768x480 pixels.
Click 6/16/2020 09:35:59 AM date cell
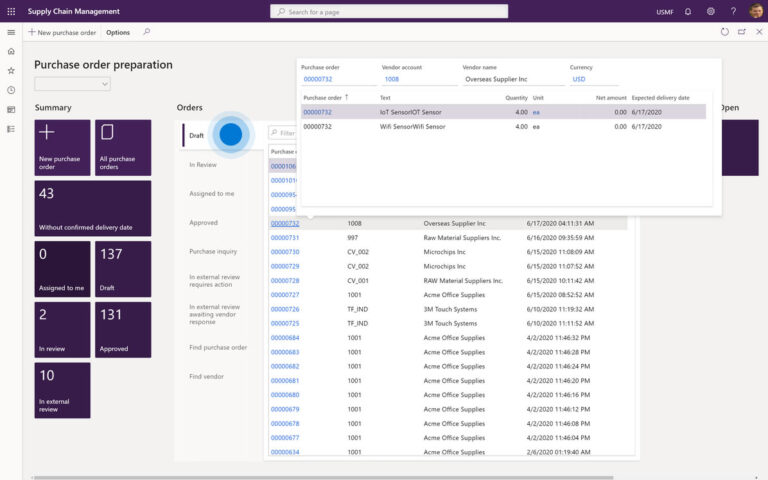pos(560,238)
